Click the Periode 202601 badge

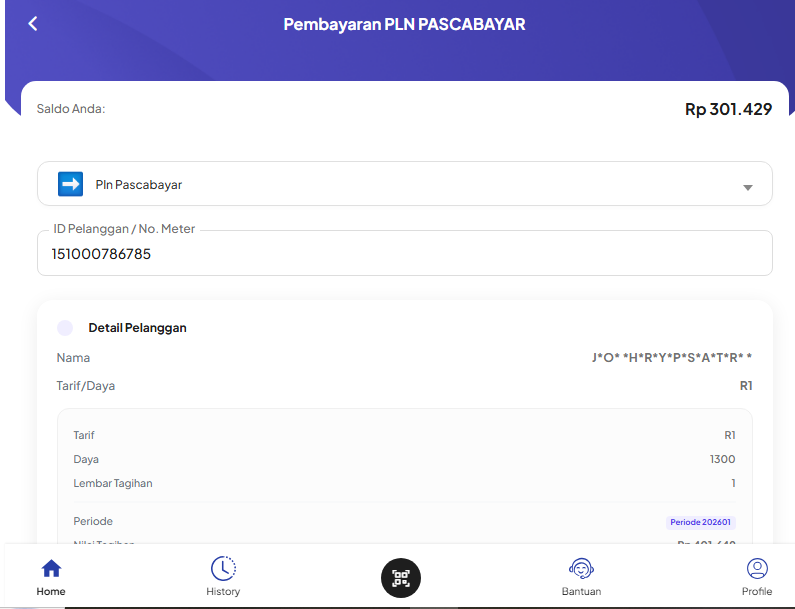(x=701, y=522)
